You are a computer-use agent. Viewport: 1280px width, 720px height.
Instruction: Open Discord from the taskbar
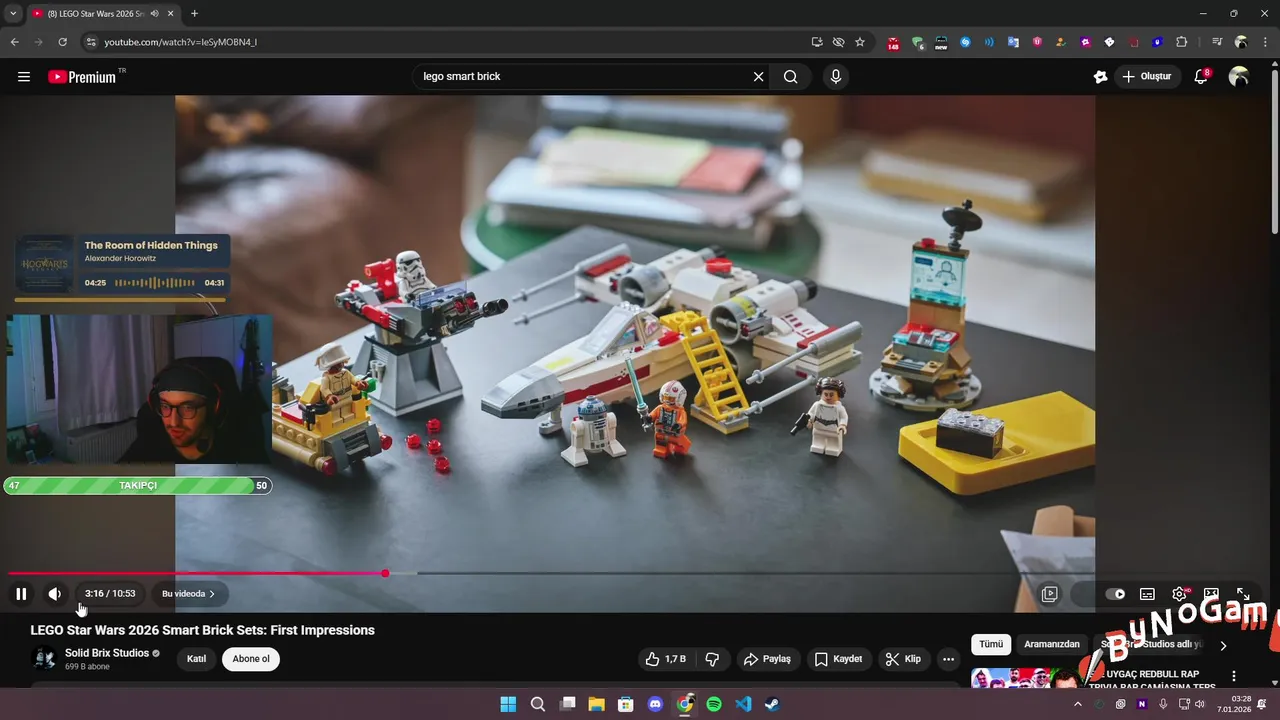pyautogui.click(x=655, y=704)
